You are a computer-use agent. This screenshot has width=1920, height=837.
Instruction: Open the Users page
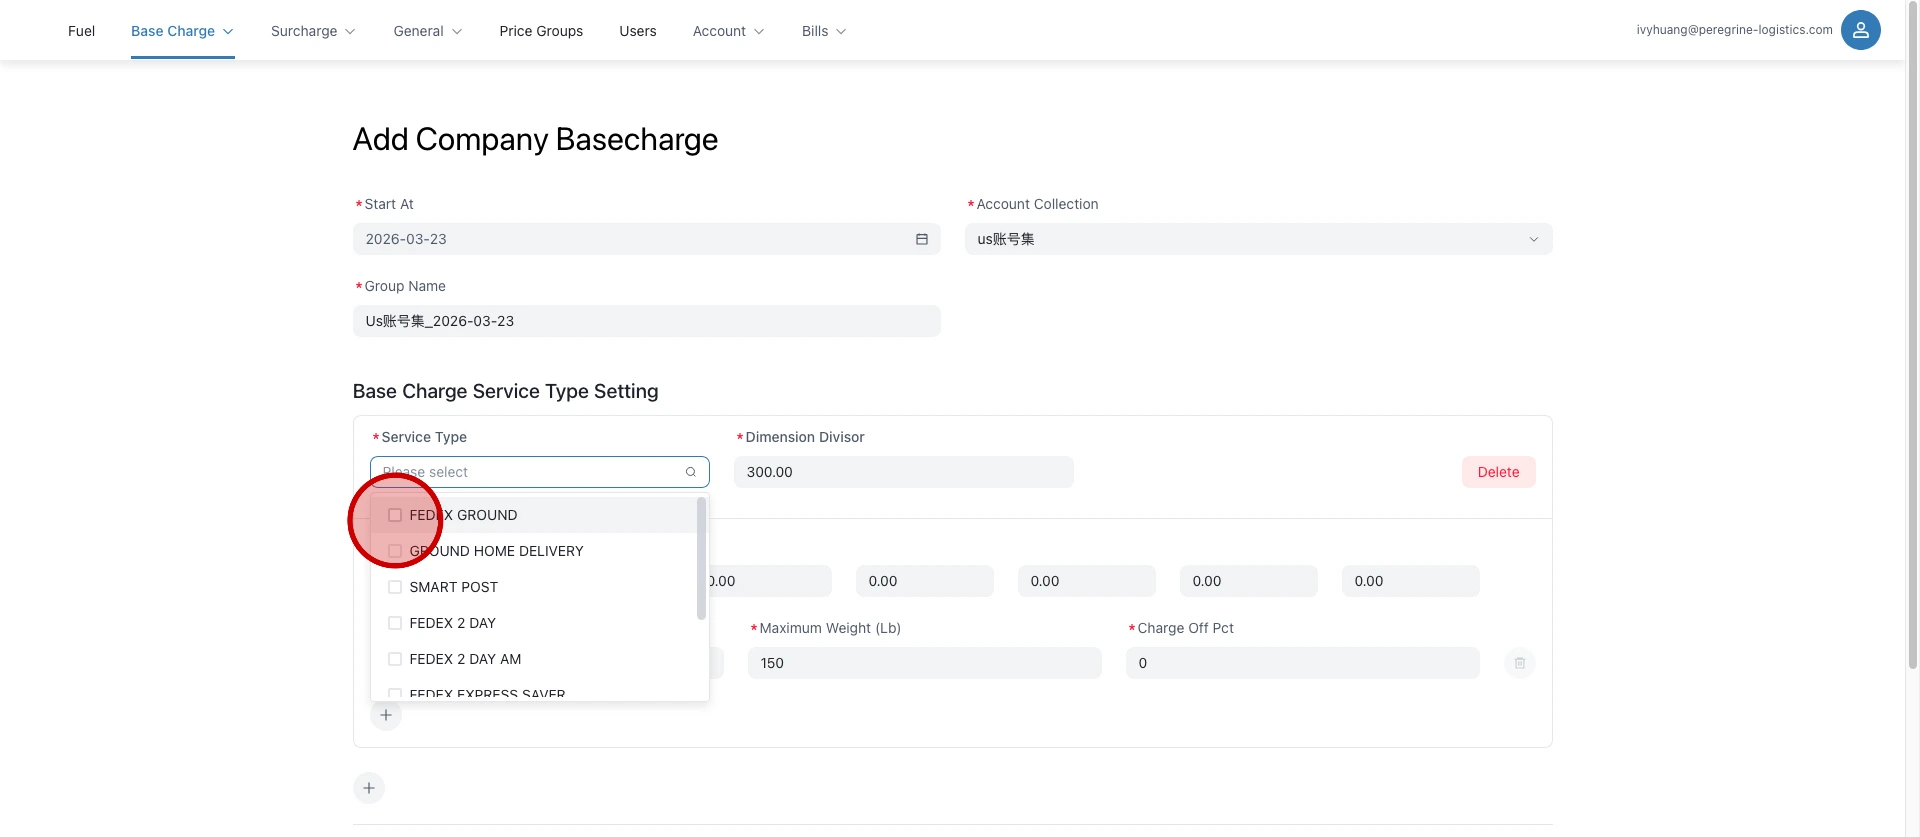(x=637, y=31)
